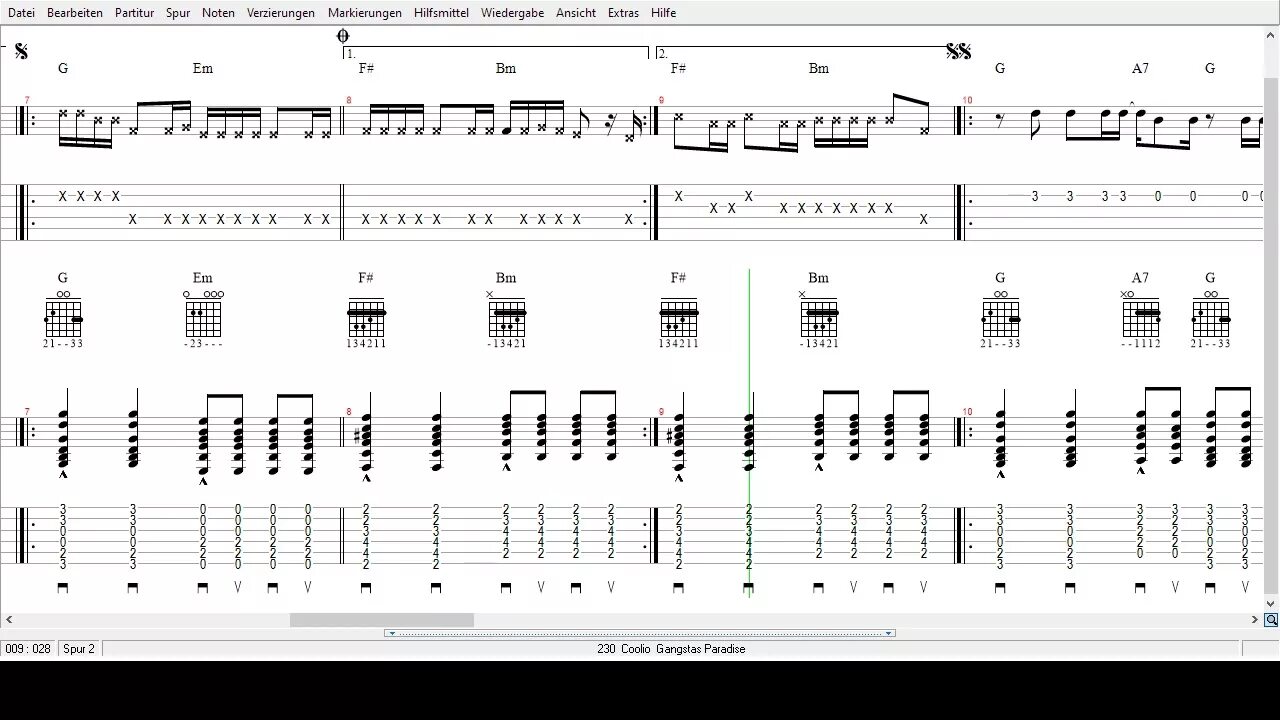Click the double segno sign above measure 10

[959, 51]
